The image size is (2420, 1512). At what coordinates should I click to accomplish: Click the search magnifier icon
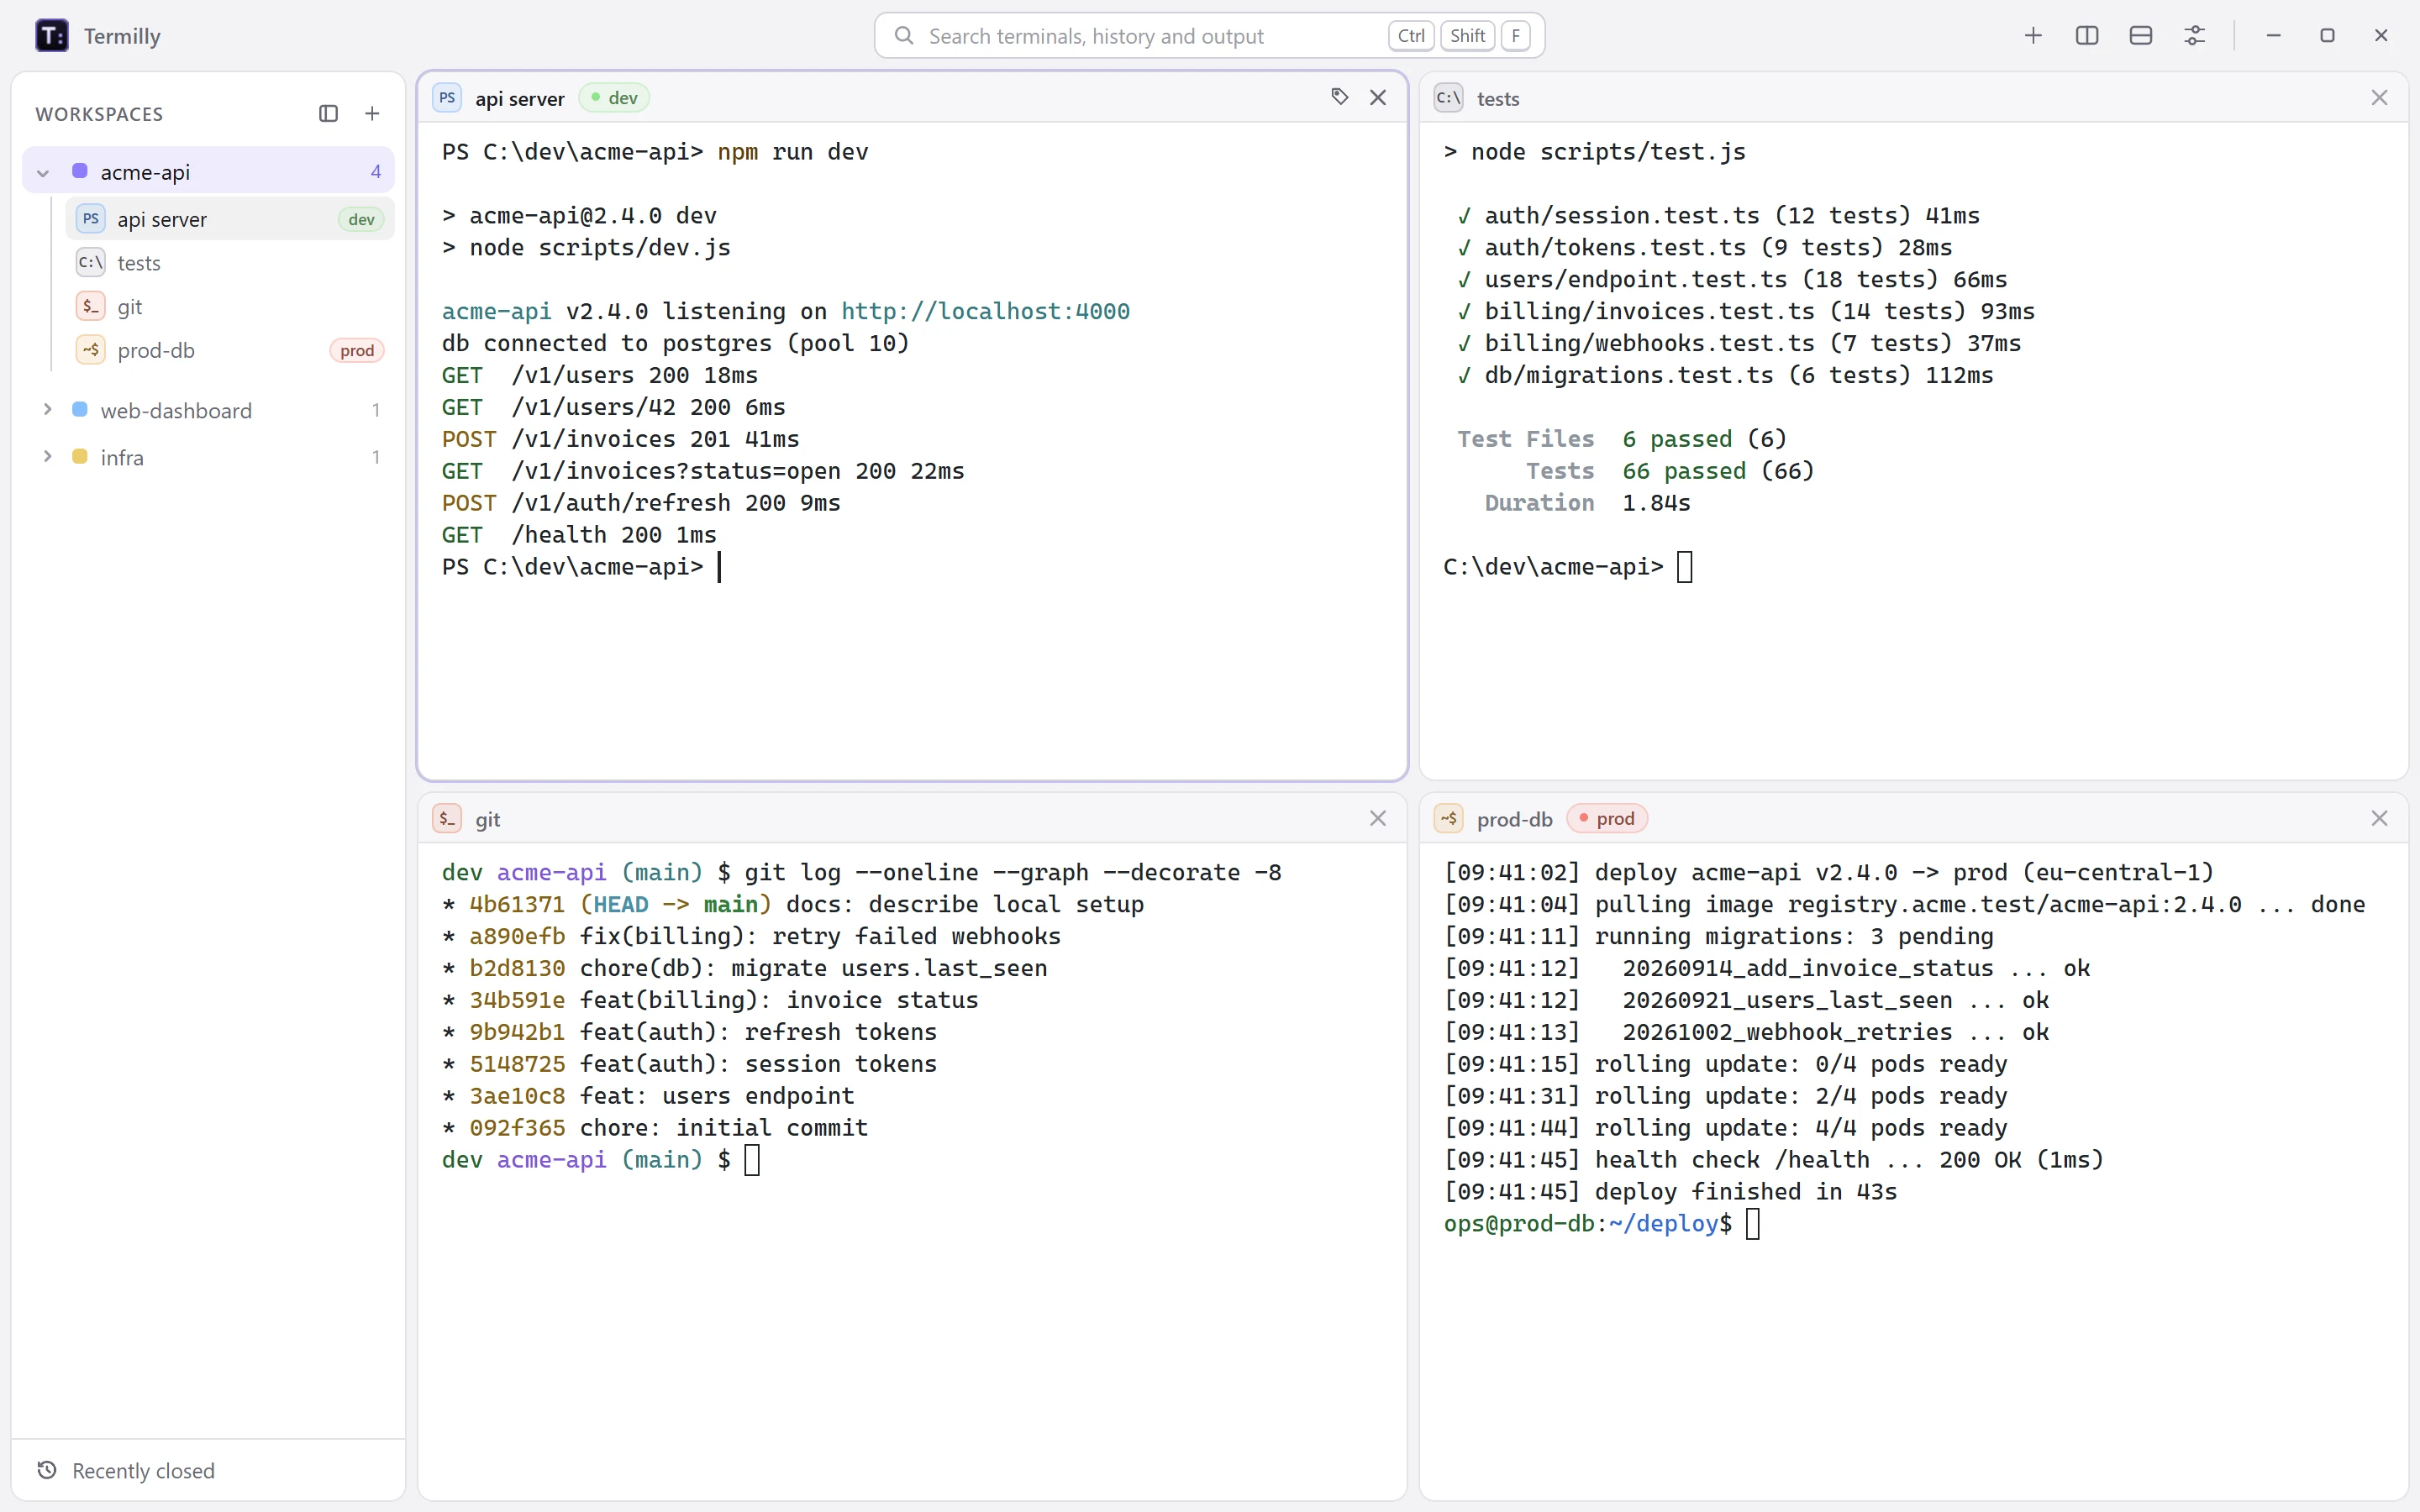coord(904,36)
